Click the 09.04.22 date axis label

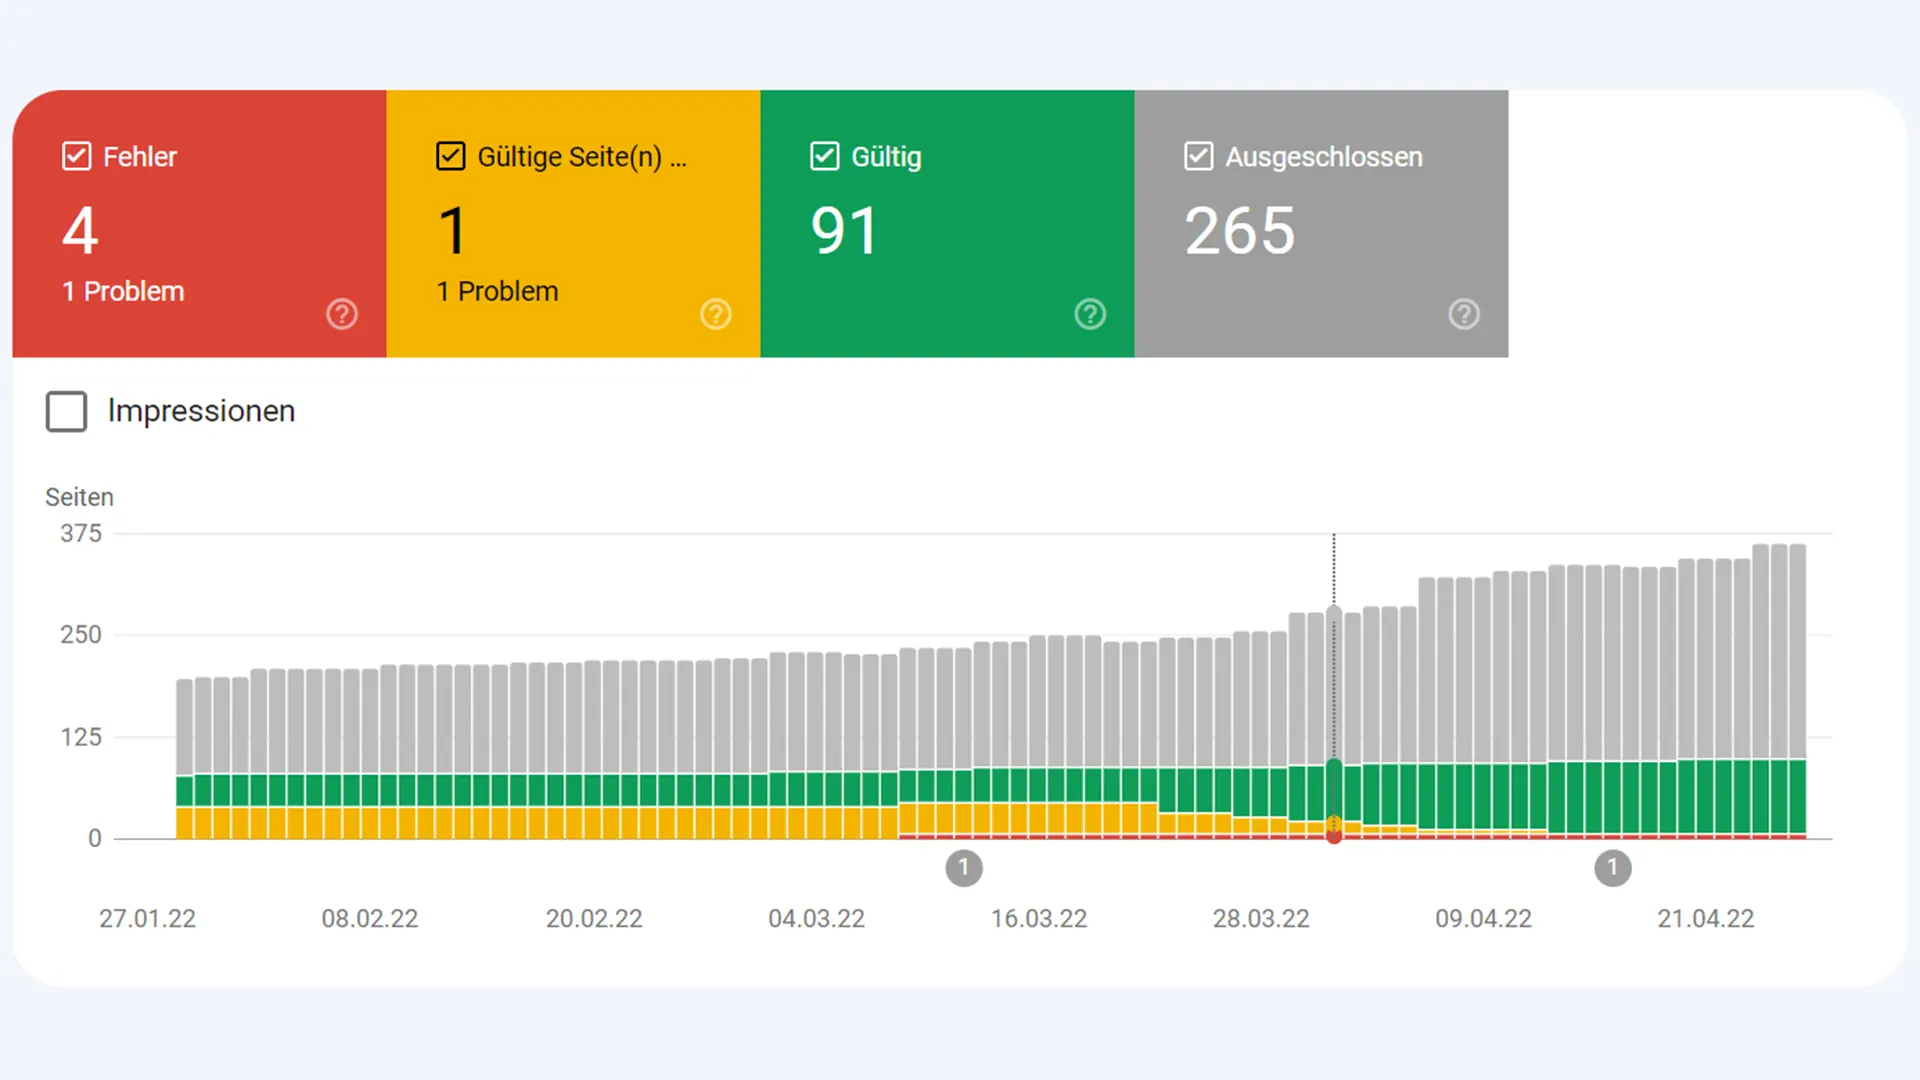point(1483,918)
